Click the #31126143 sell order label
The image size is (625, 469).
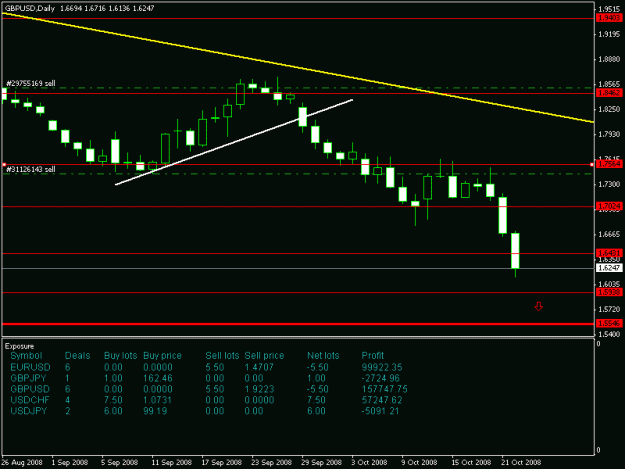[31, 169]
